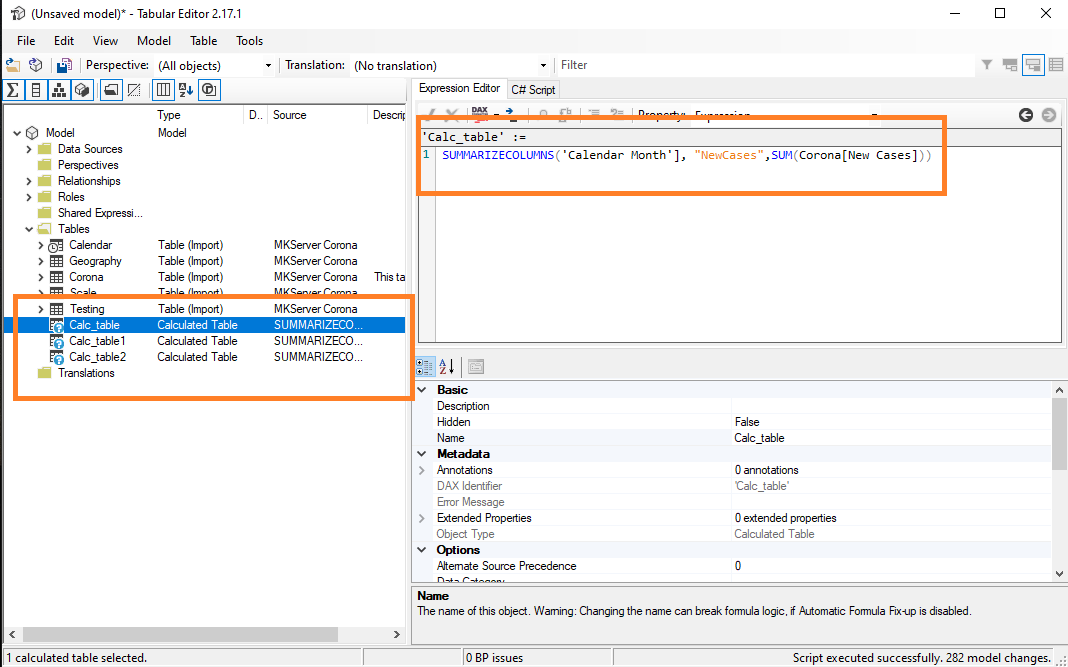
Task: Expand the Annotations property
Action: pos(422,470)
